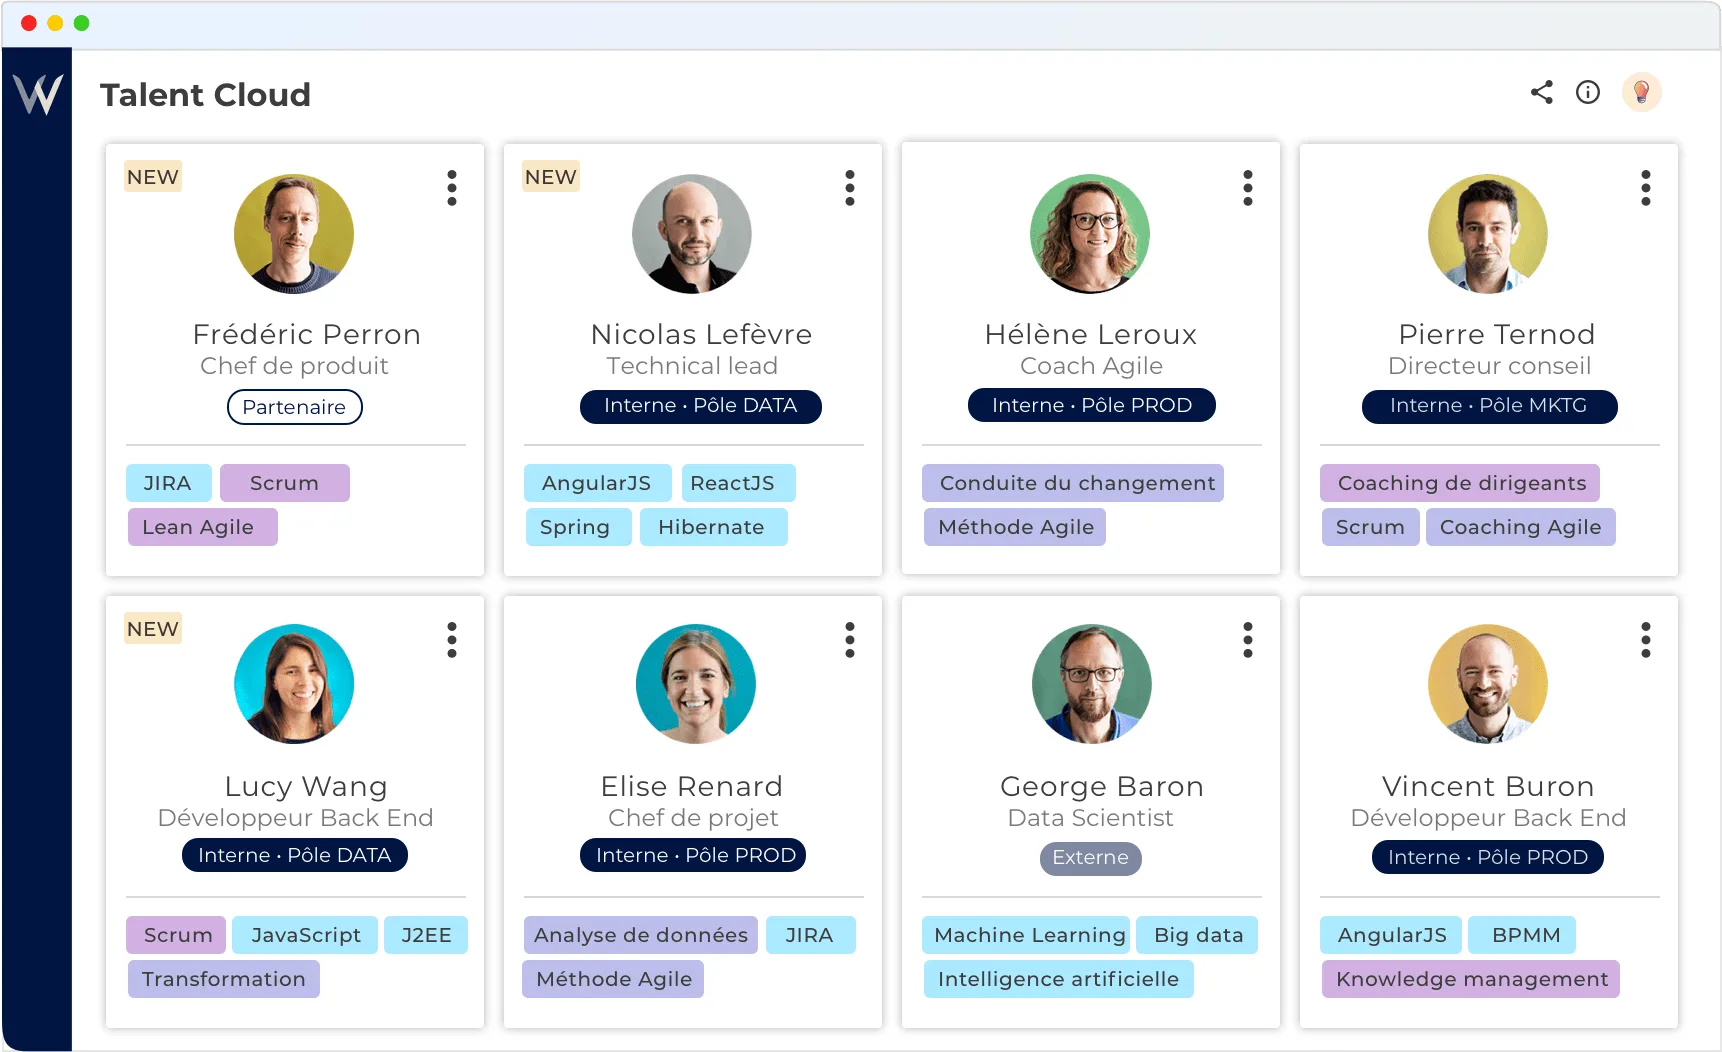Open Pierre Ternod's three-dot menu
Image resolution: width=1722 pixels, height=1052 pixels.
(x=1646, y=188)
